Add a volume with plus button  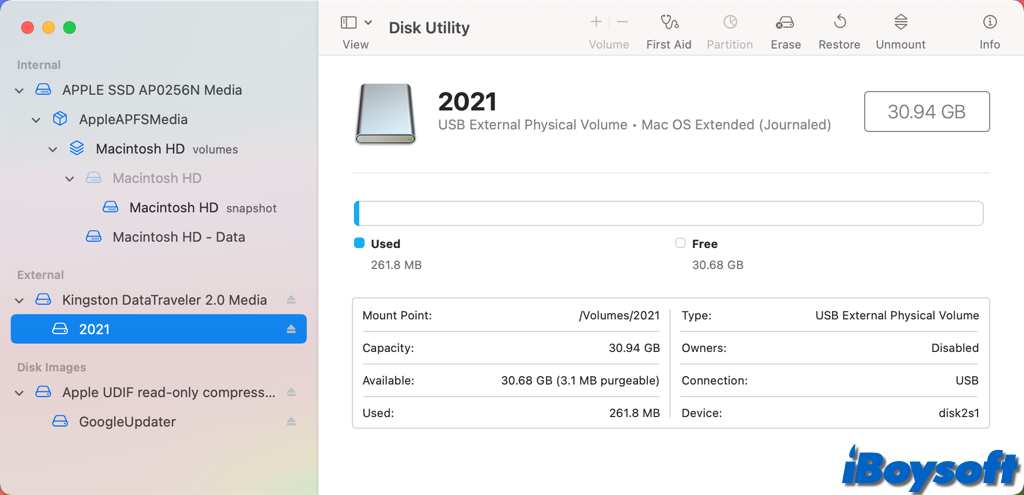[596, 22]
